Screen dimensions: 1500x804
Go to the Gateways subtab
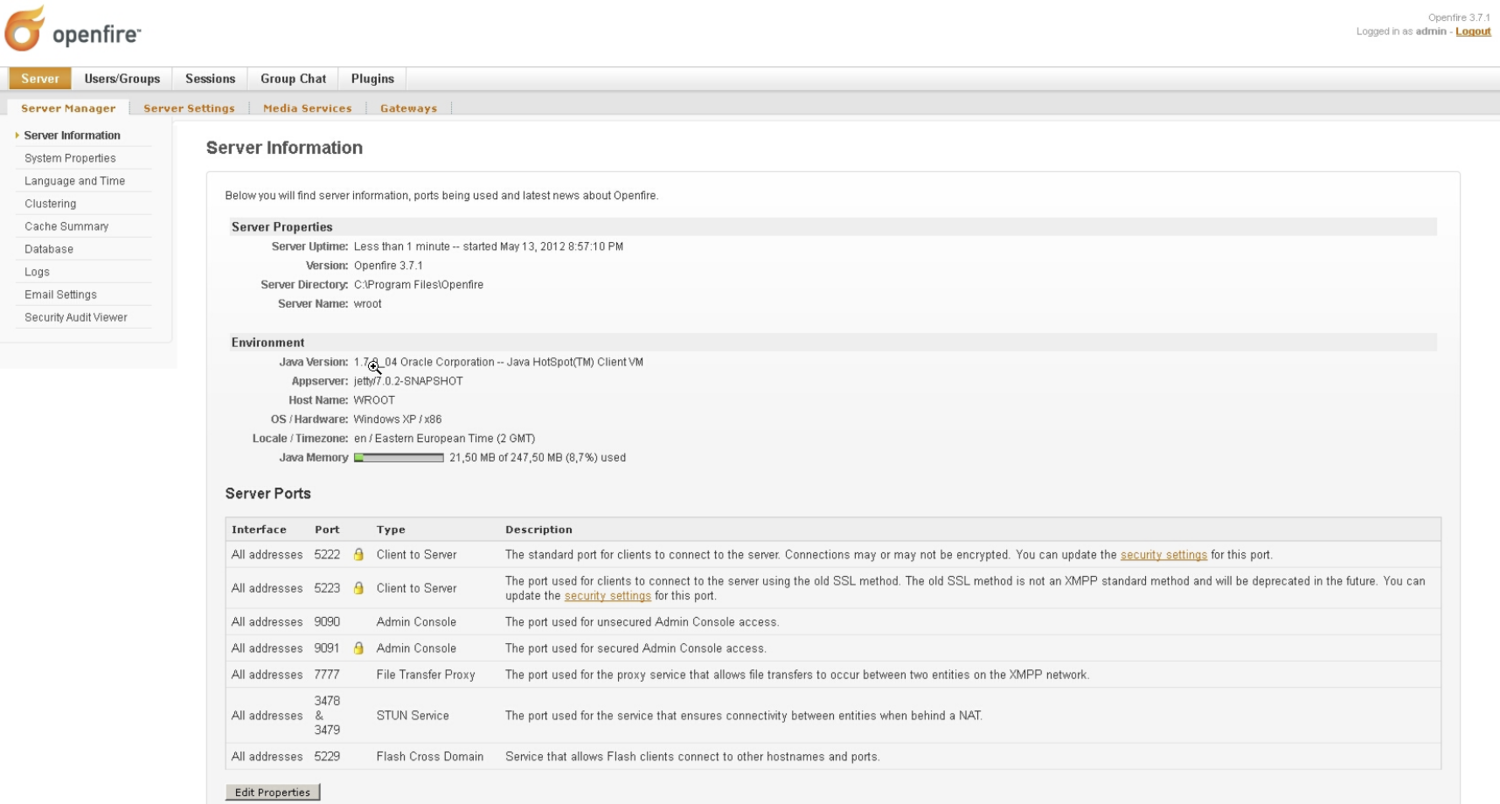408,108
